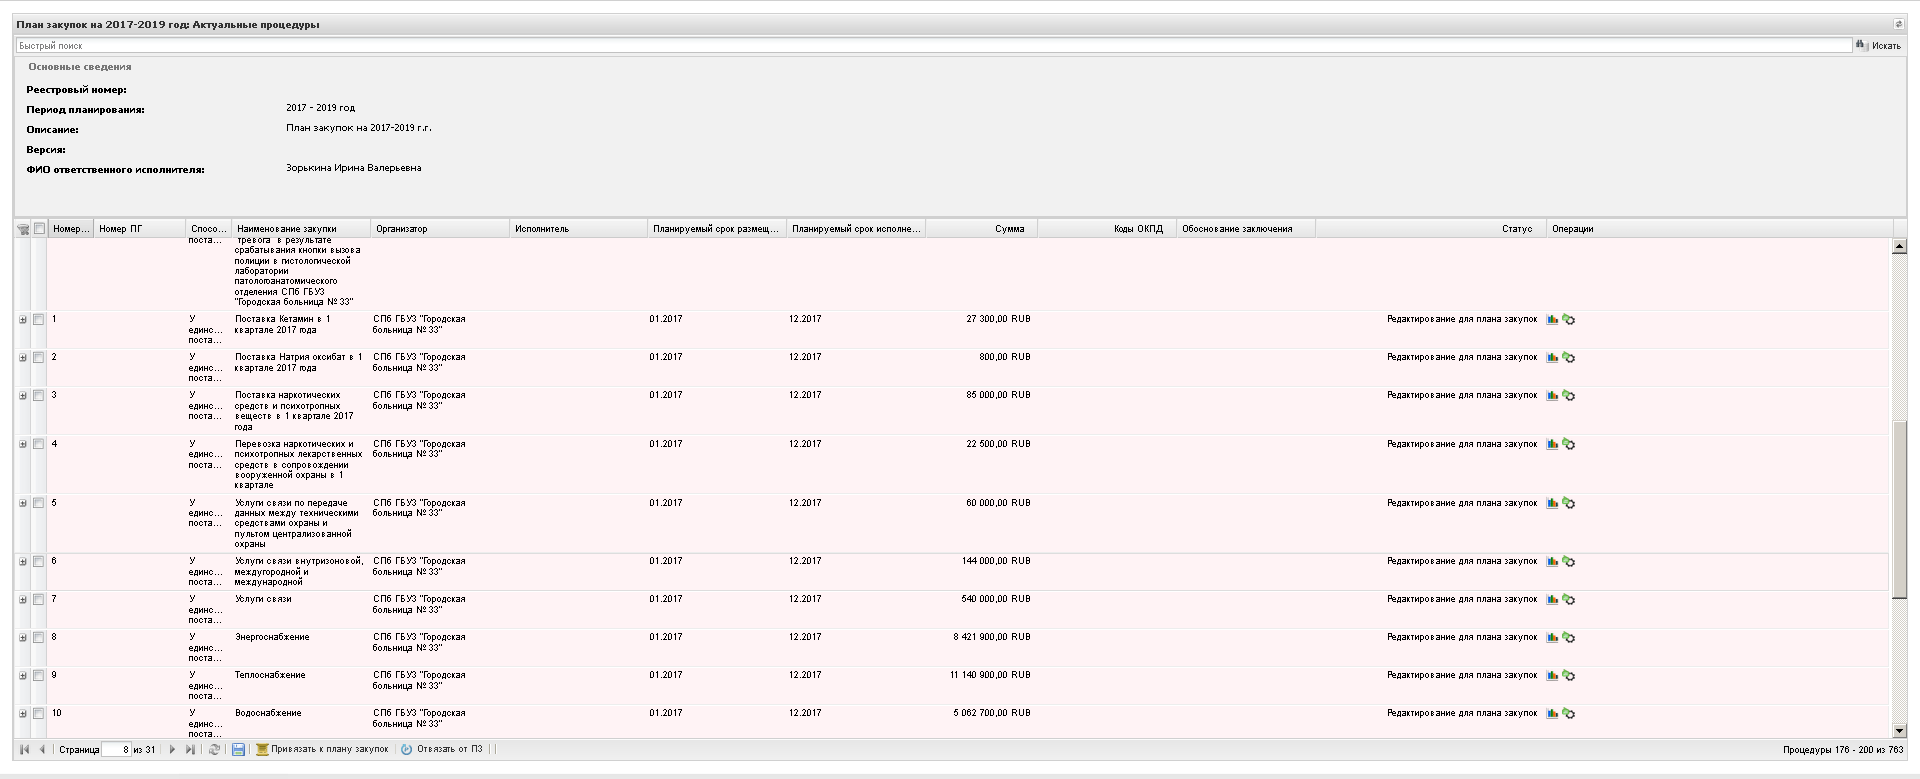Expand row 3 Поставка наркотических средств
Viewport: 1920px width, 779px height.
click(x=23, y=396)
